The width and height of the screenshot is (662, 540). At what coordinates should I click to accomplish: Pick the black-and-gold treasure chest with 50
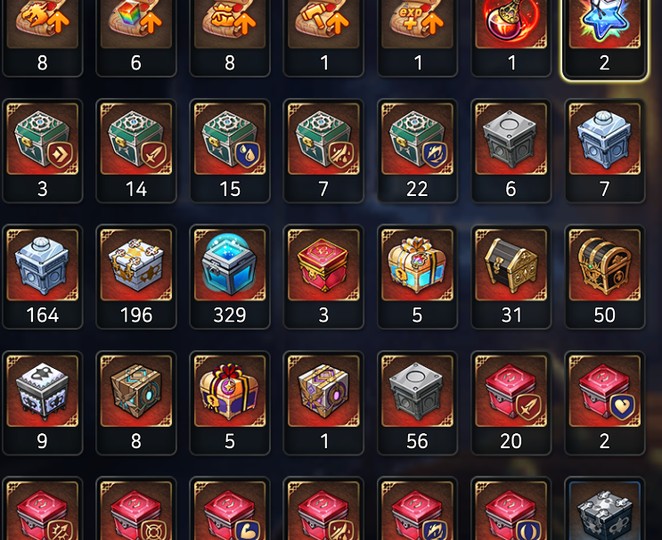605,277
